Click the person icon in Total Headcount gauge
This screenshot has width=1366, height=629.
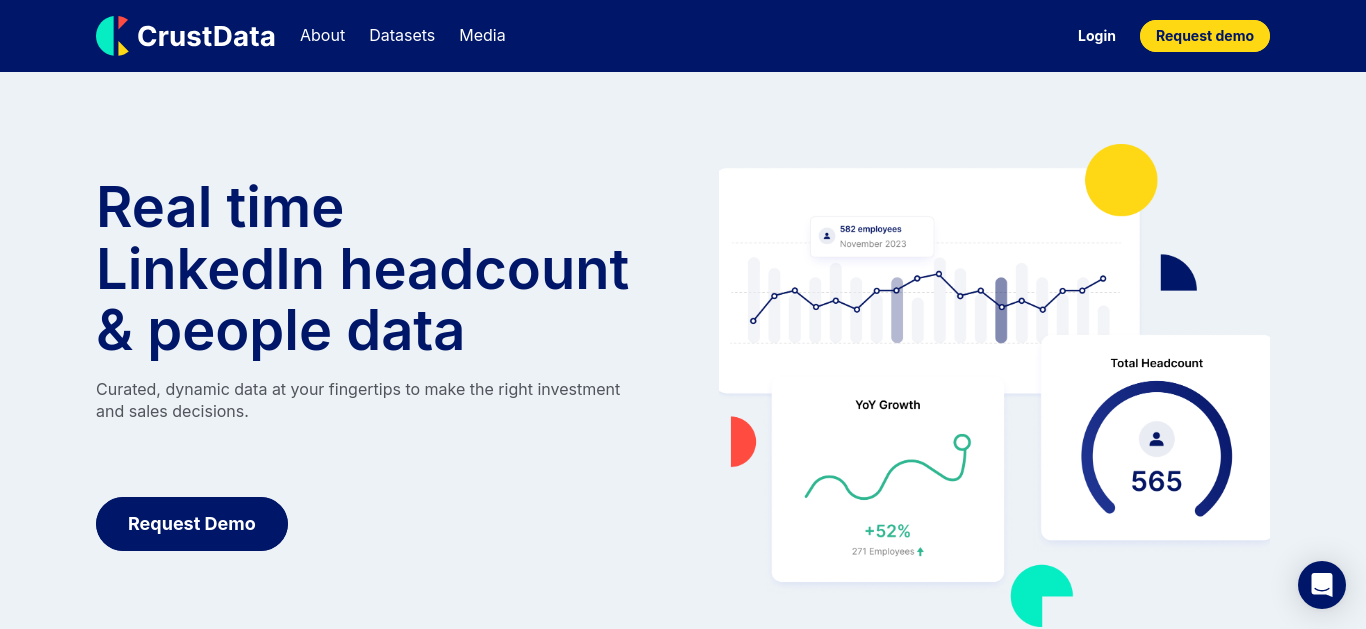pos(1157,439)
